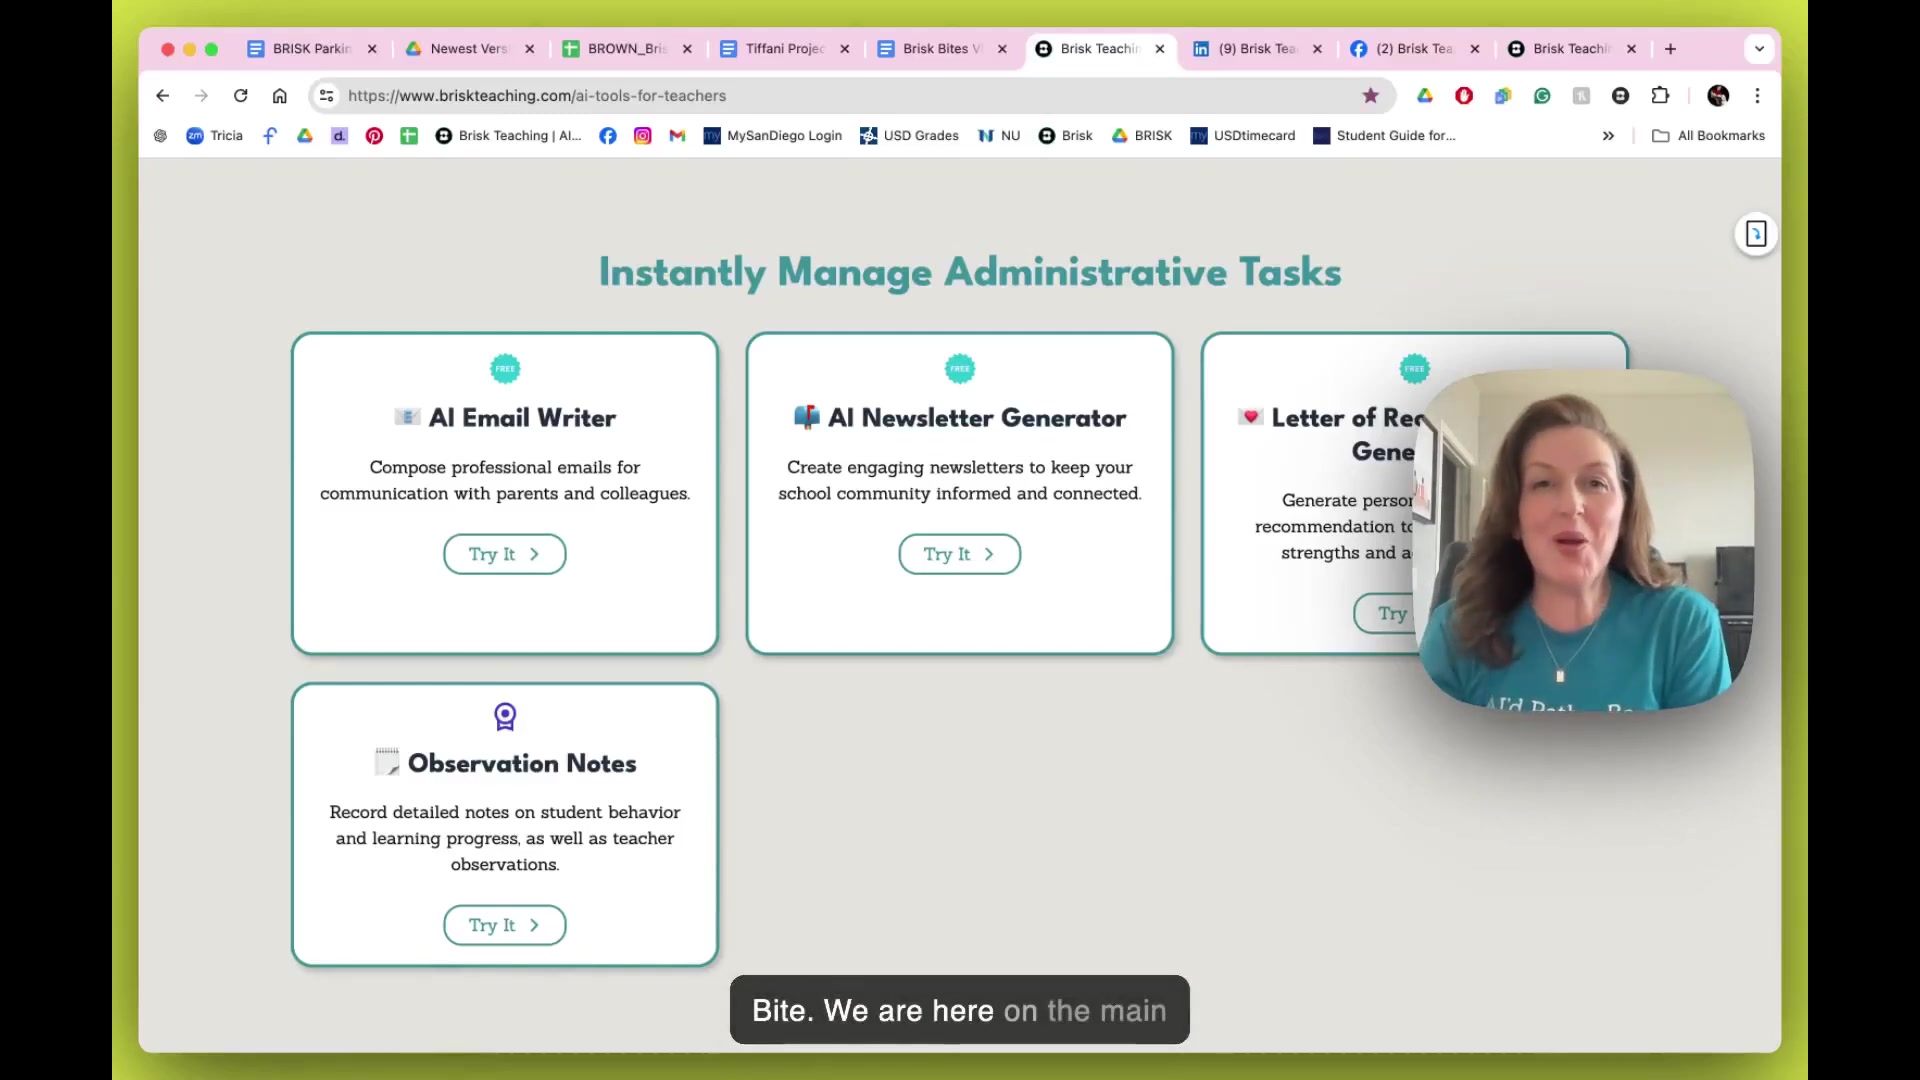Viewport: 1920px width, 1080px height.
Task: Open the All Bookmarks folder
Action: tap(1708, 135)
